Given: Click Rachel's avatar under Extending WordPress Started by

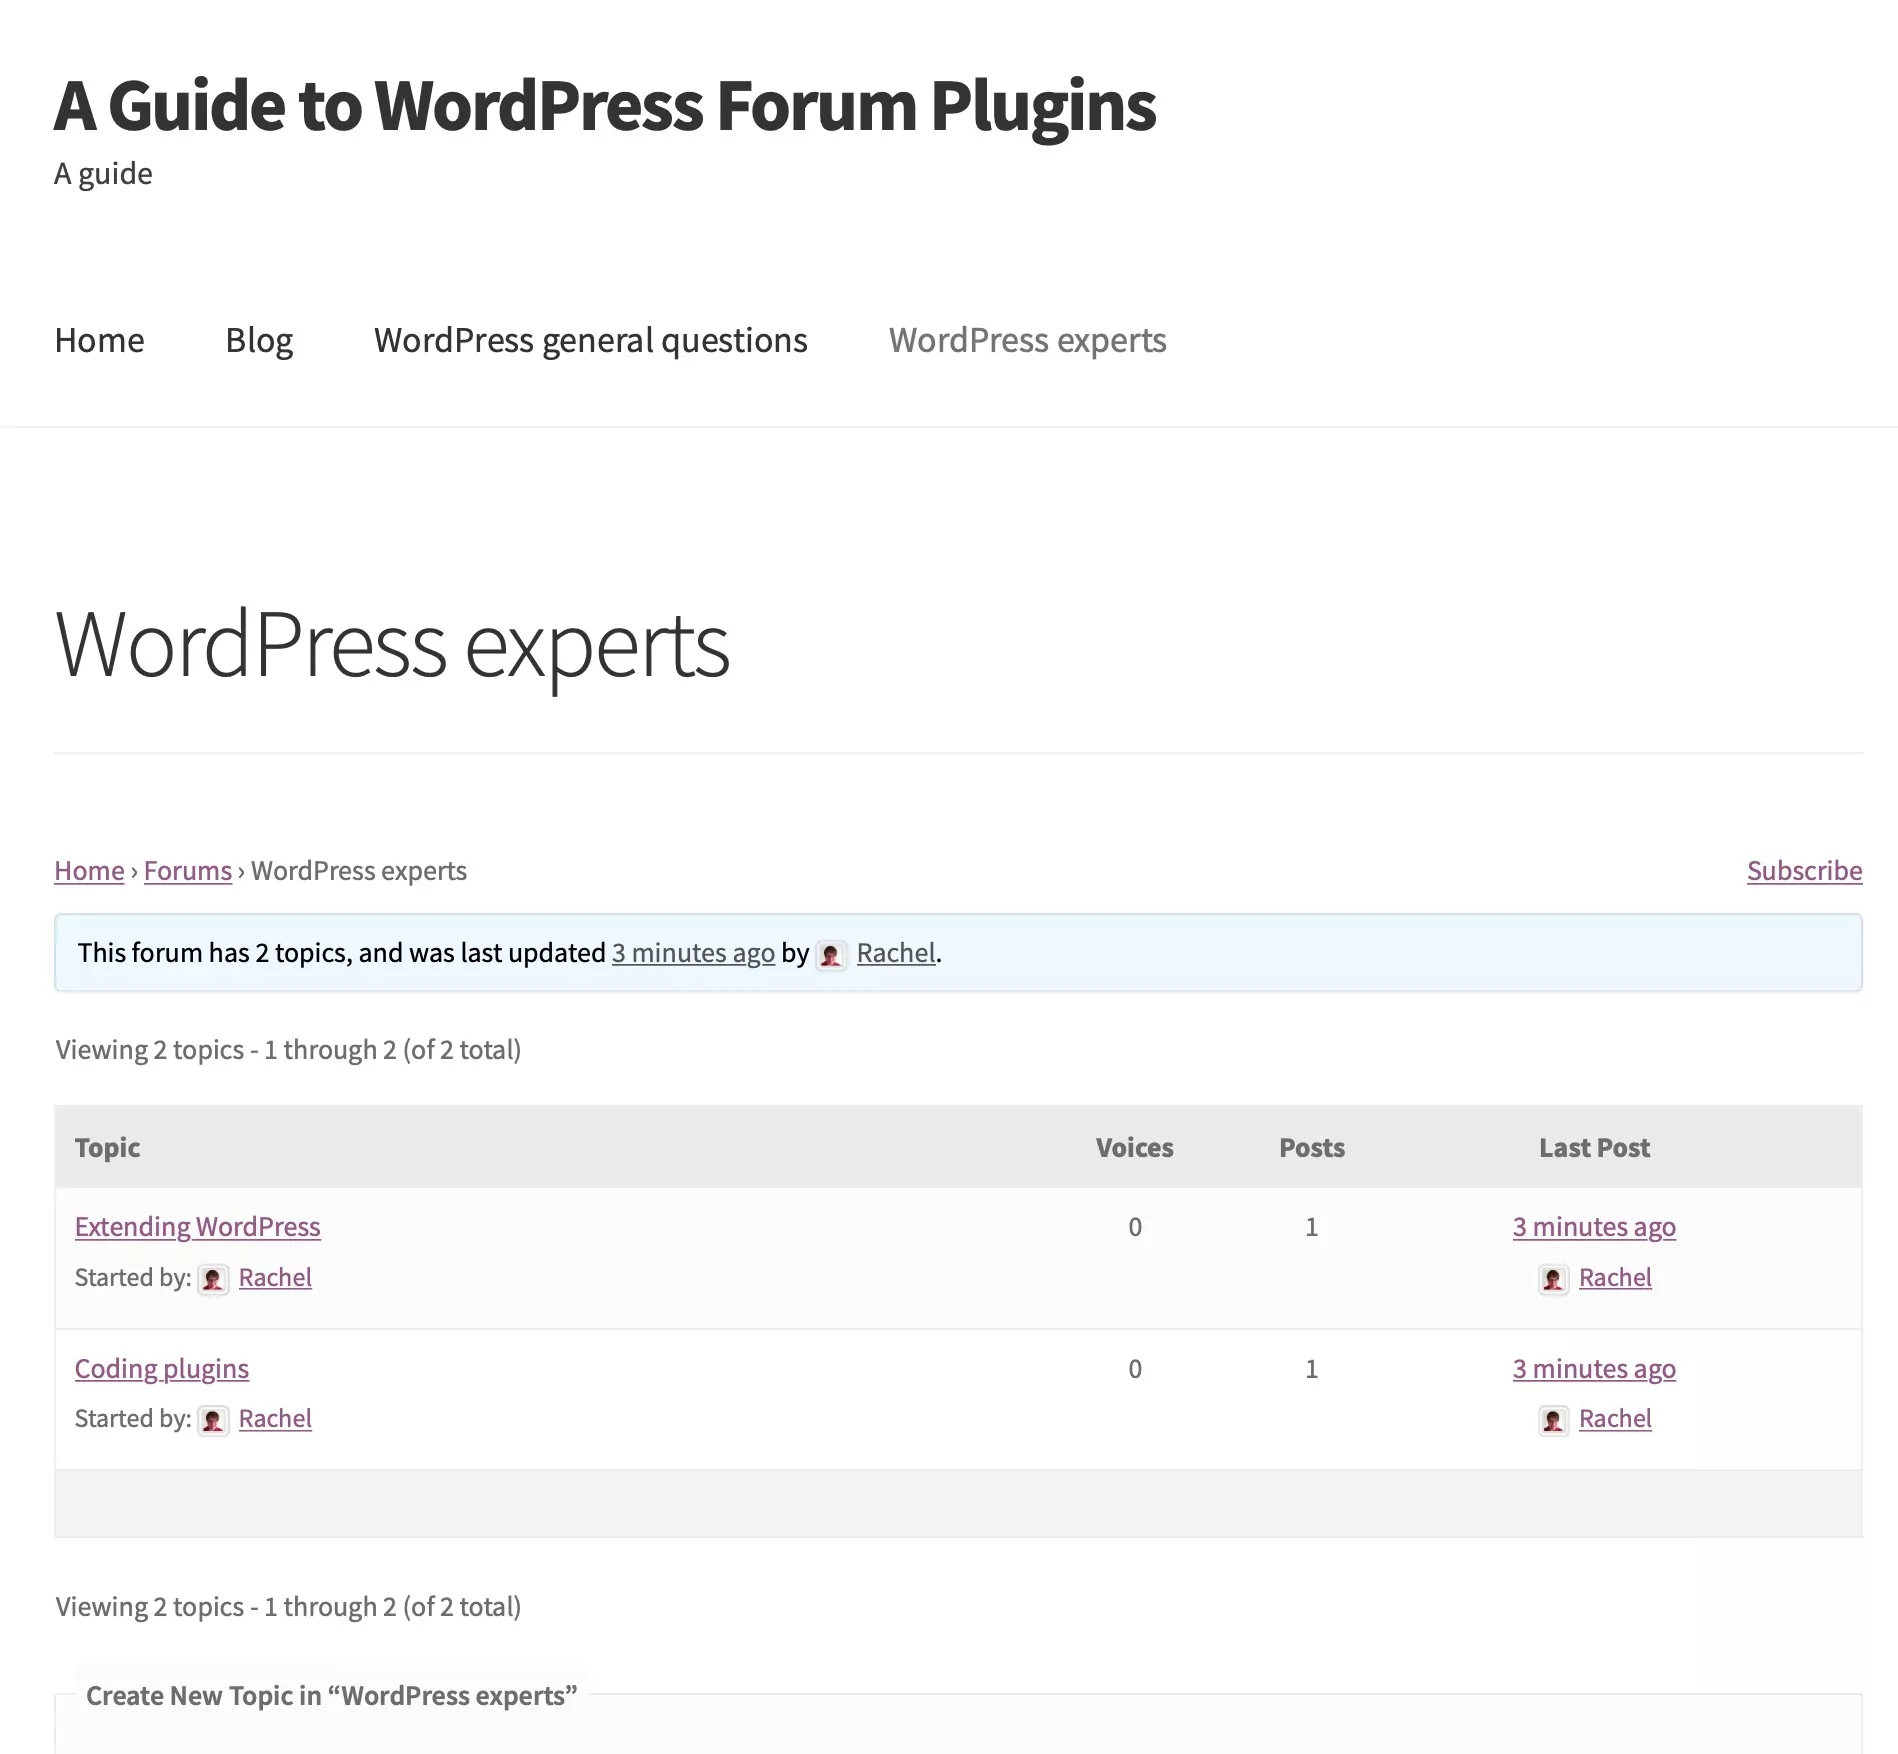Looking at the screenshot, I should point(213,1279).
